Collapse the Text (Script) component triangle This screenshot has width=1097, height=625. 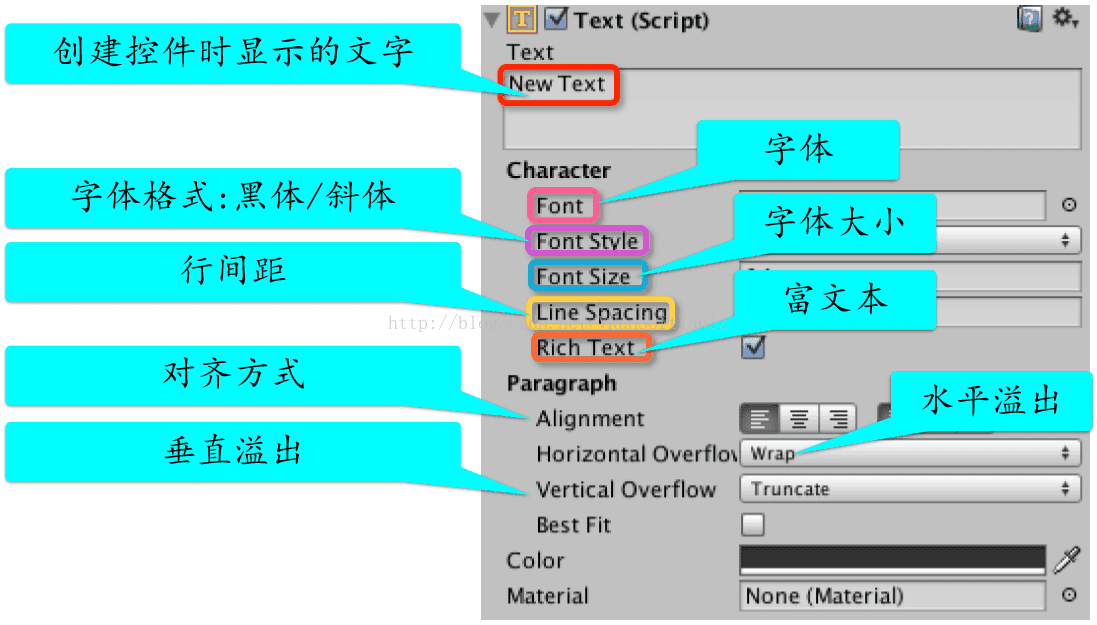tap(493, 20)
